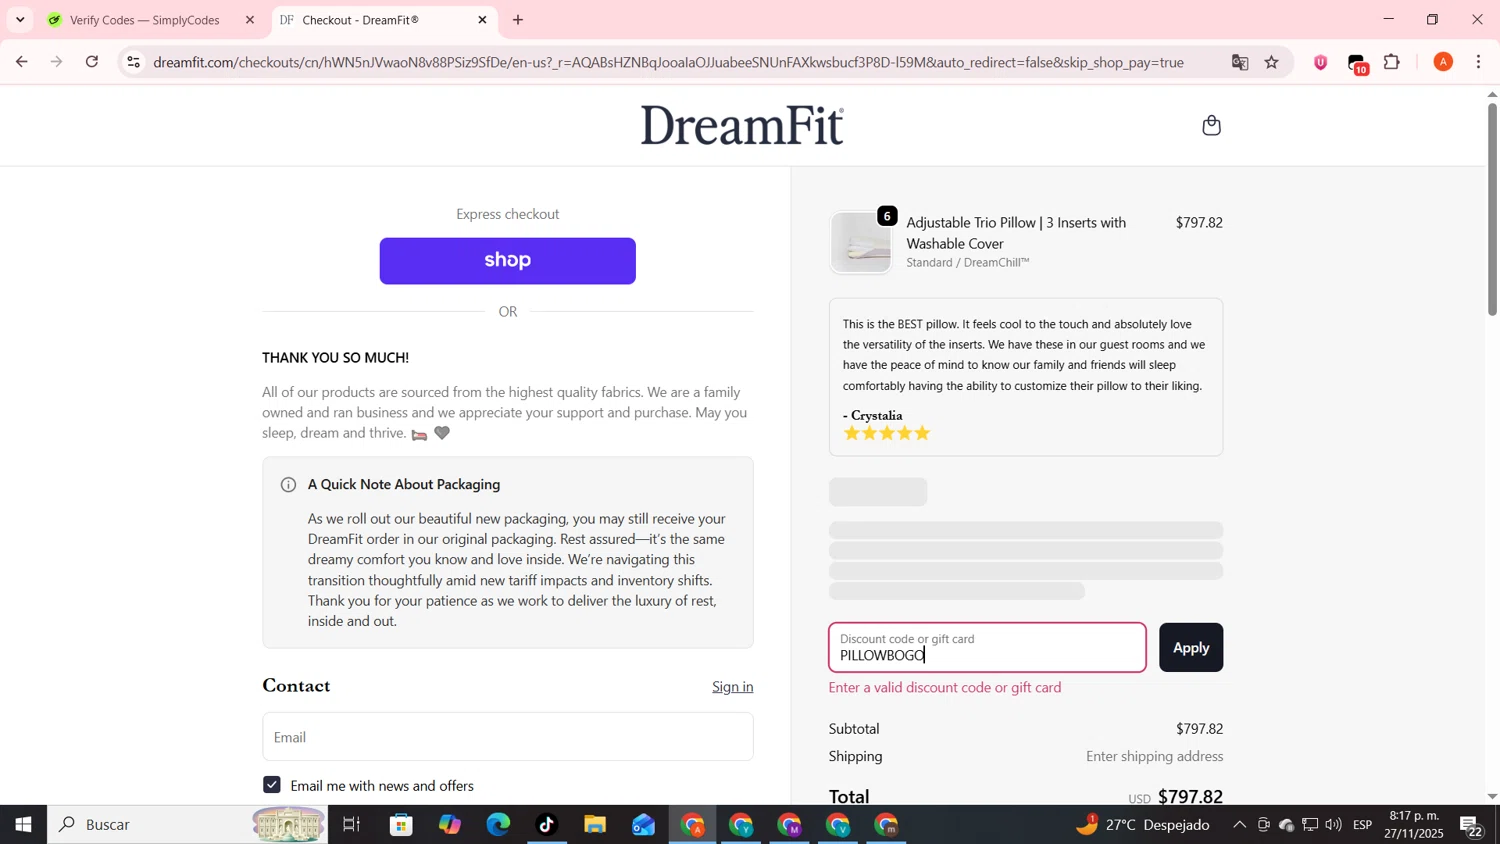Image resolution: width=1500 pixels, height=844 pixels.
Task: Open the Windows Start menu
Action: [x=23, y=825]
